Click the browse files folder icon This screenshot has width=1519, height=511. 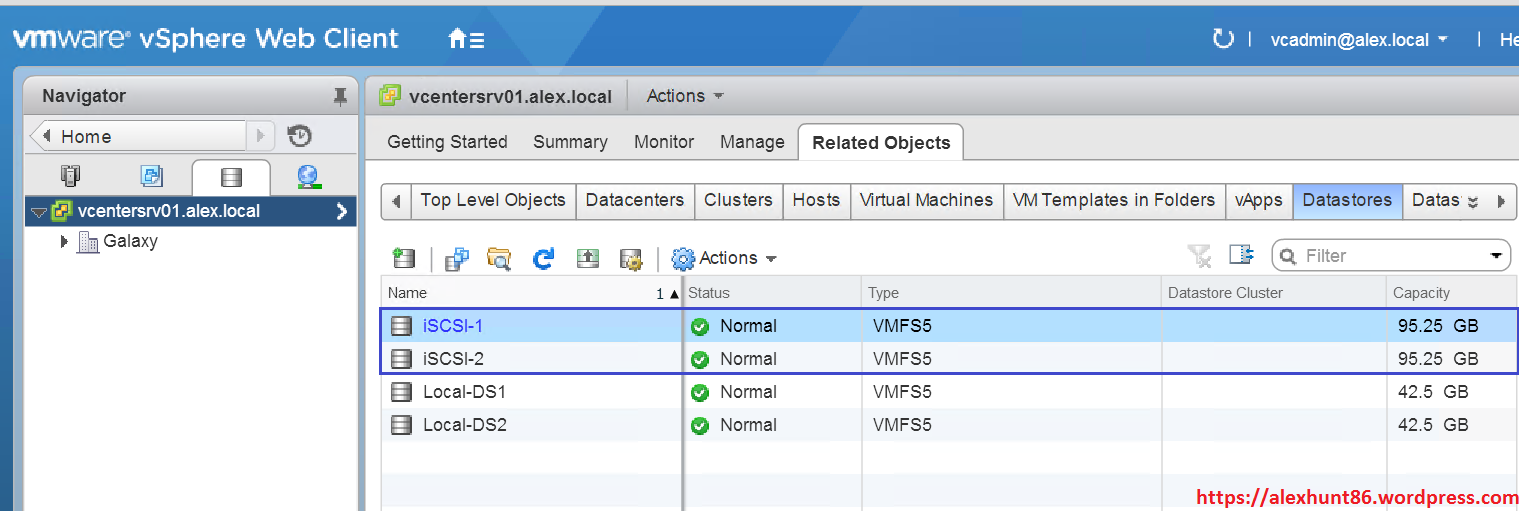499,258
